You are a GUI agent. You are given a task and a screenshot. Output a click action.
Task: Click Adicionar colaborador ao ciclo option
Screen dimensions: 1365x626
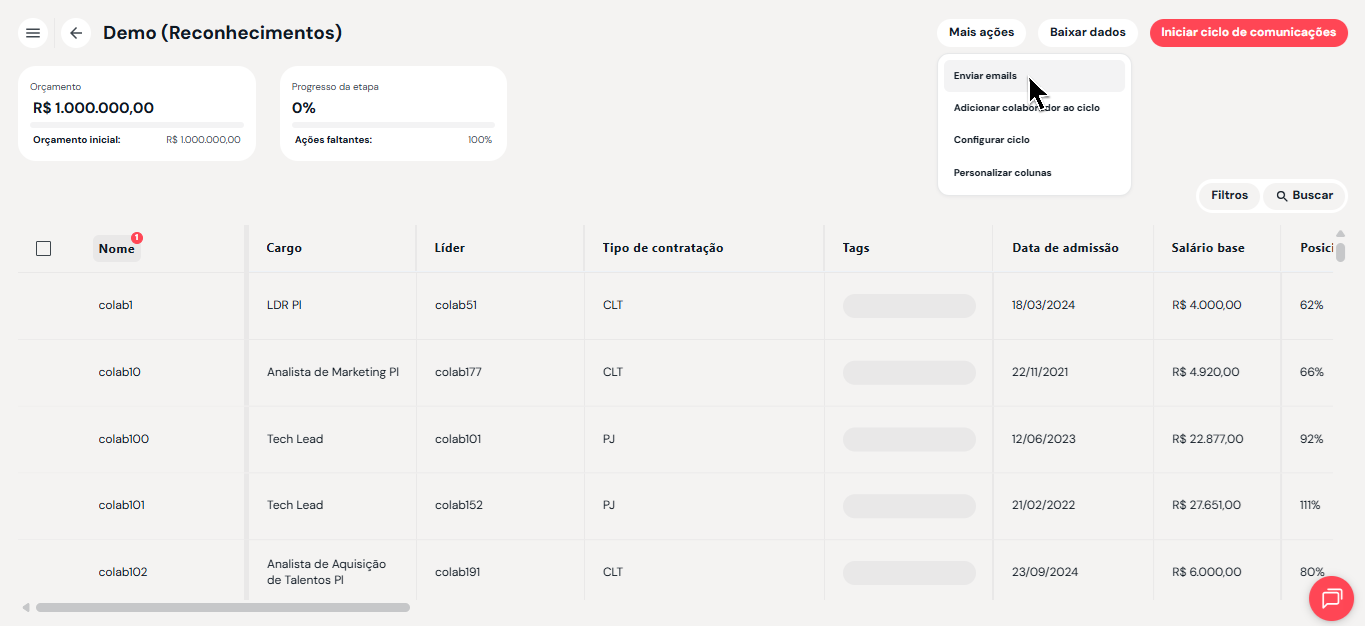click(x=1026, y=108)
